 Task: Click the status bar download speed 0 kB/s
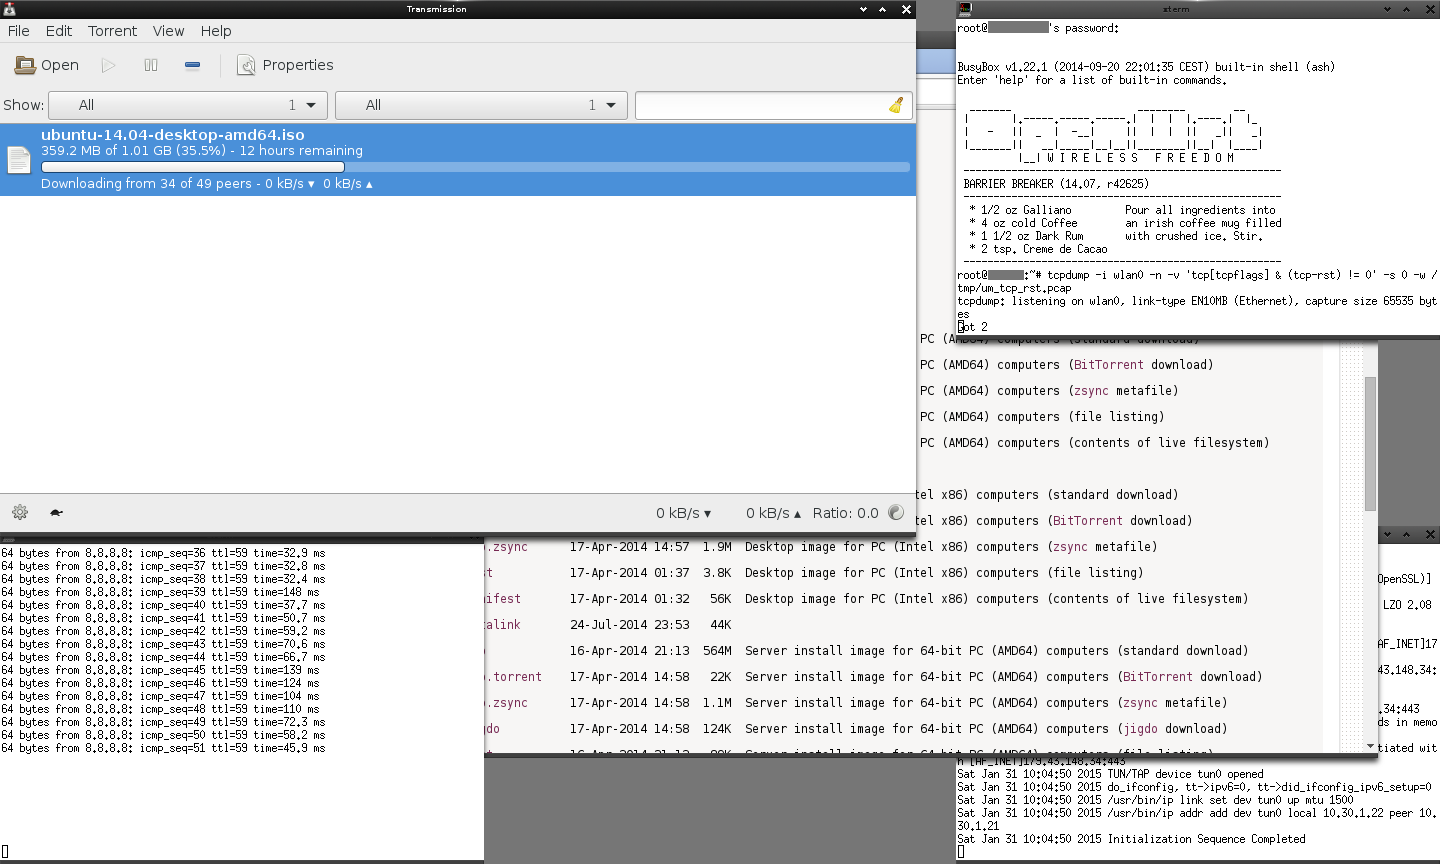coord(683,513)
